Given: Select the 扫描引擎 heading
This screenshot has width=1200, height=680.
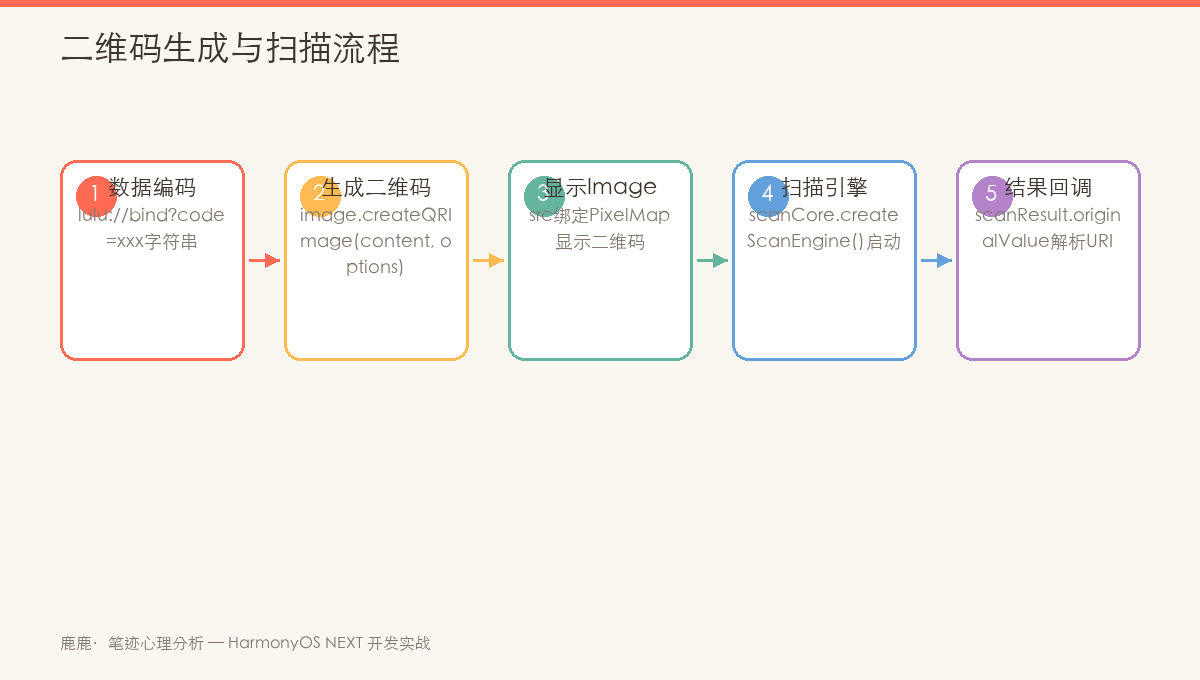Looking at the screenshot, I should [x=824, y=187].
